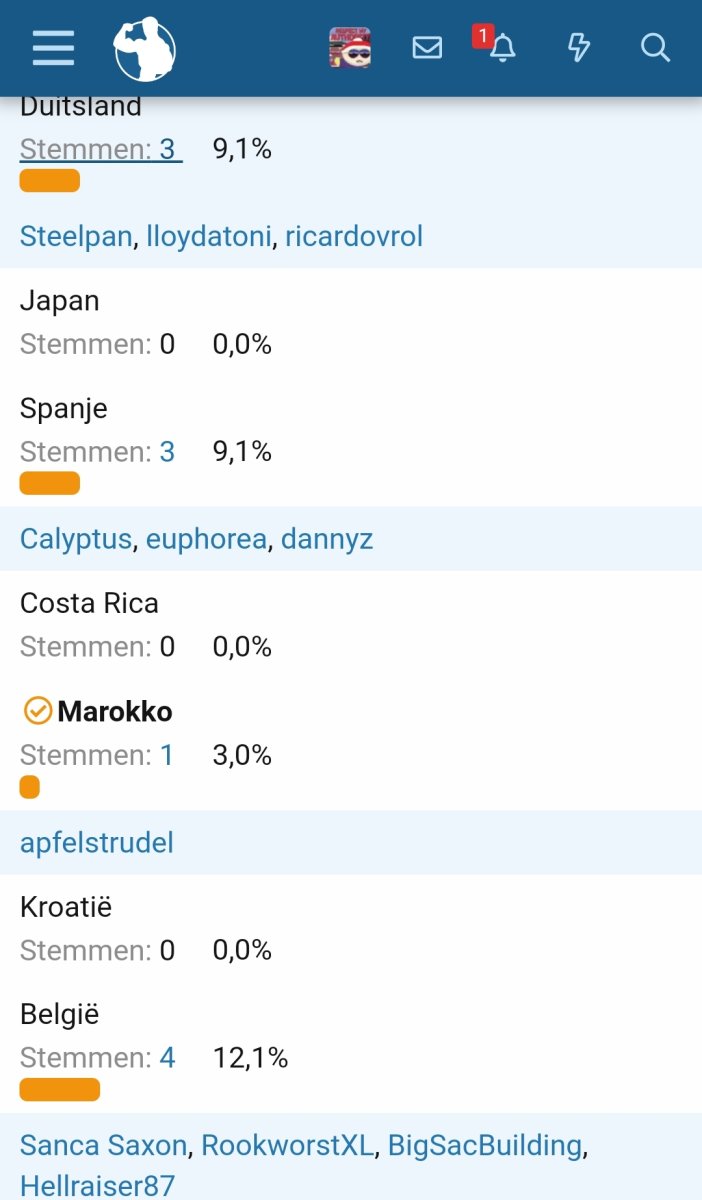This screenshot has width=702, height=1200.
Task: Open notifications bell with red badge
Action: tap(502, 48)
